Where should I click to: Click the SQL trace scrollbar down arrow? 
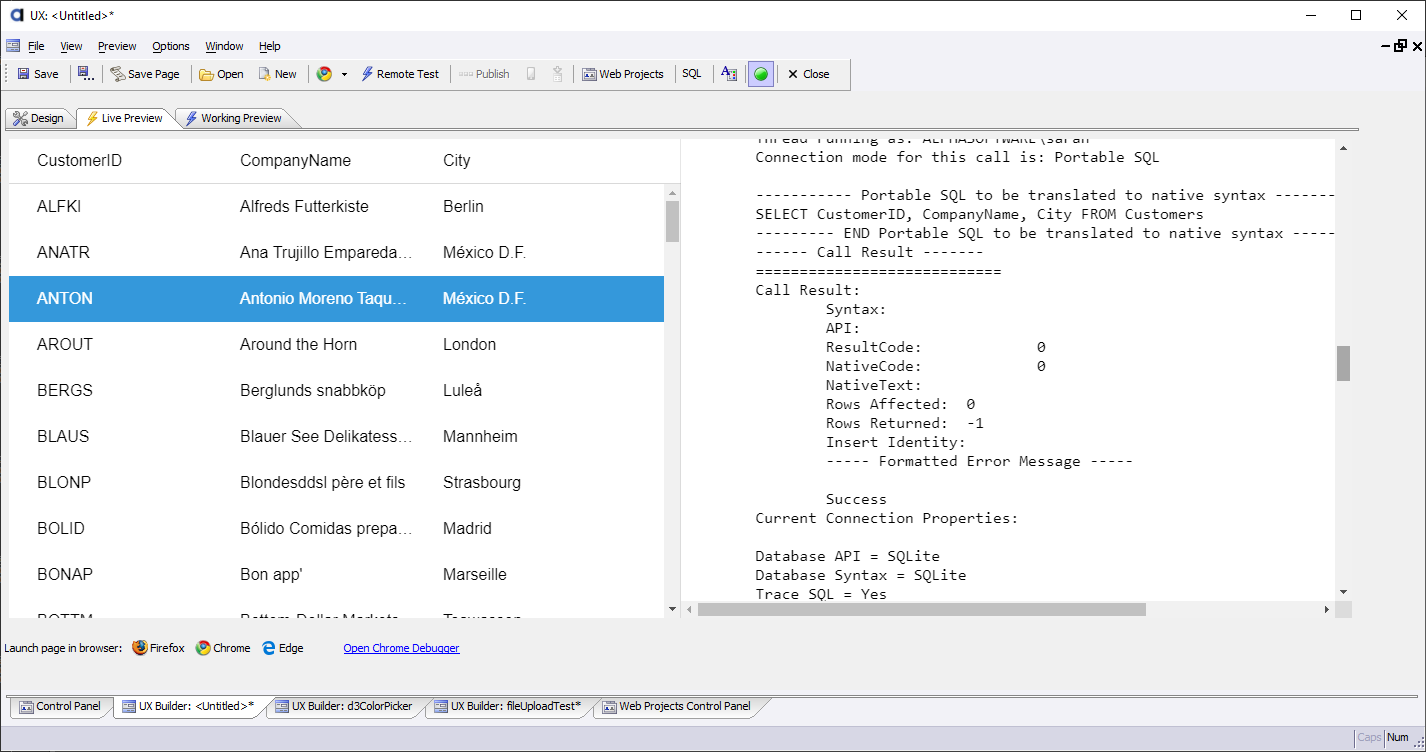click(x=1343, y=592)
